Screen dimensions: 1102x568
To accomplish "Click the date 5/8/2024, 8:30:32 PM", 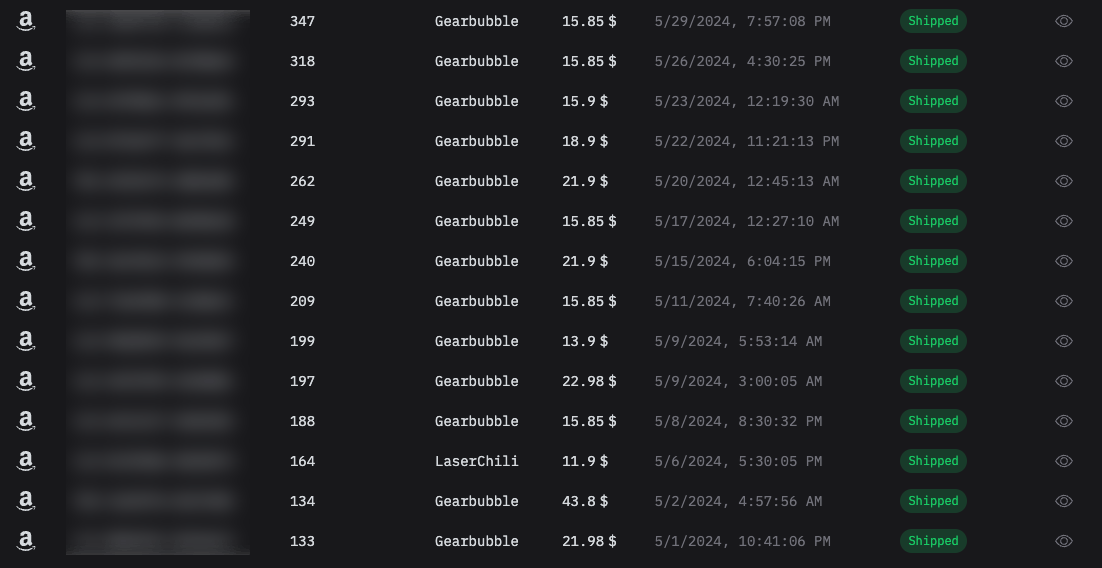I will [x=738, y=421].
